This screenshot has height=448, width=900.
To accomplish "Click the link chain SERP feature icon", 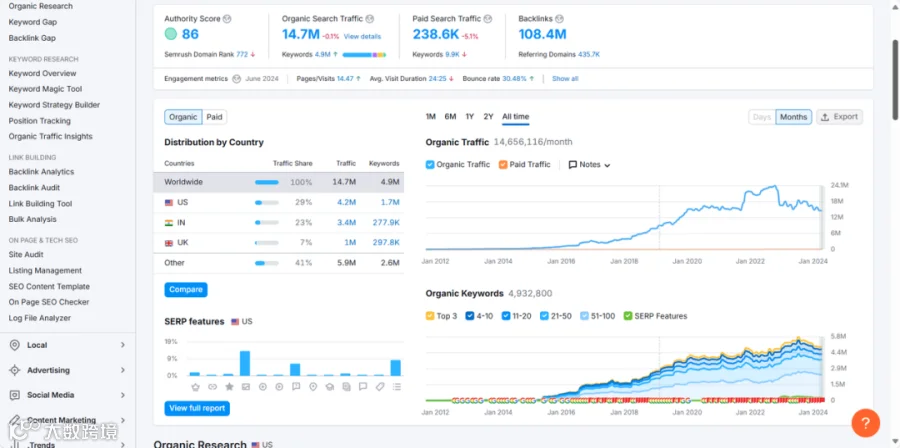I will coord(212,387).
